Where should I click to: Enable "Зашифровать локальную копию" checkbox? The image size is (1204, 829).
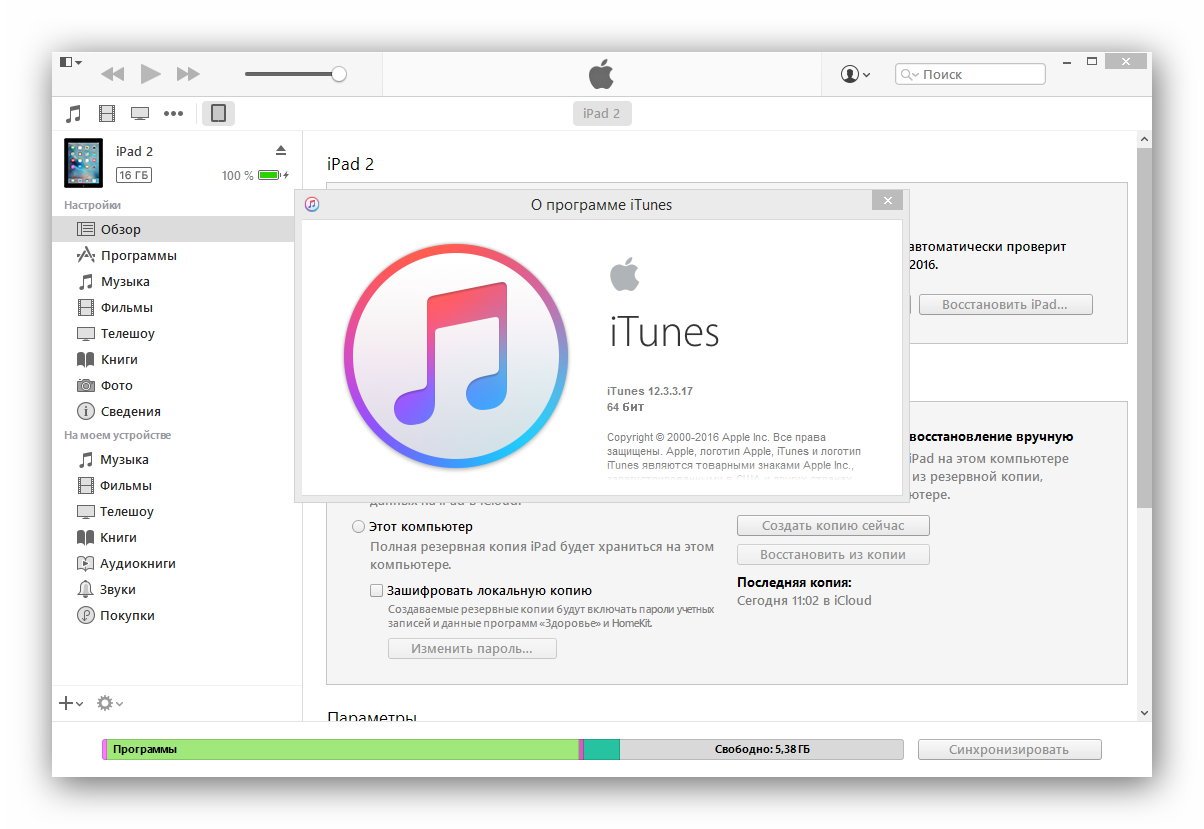click(x=376, y=591)
